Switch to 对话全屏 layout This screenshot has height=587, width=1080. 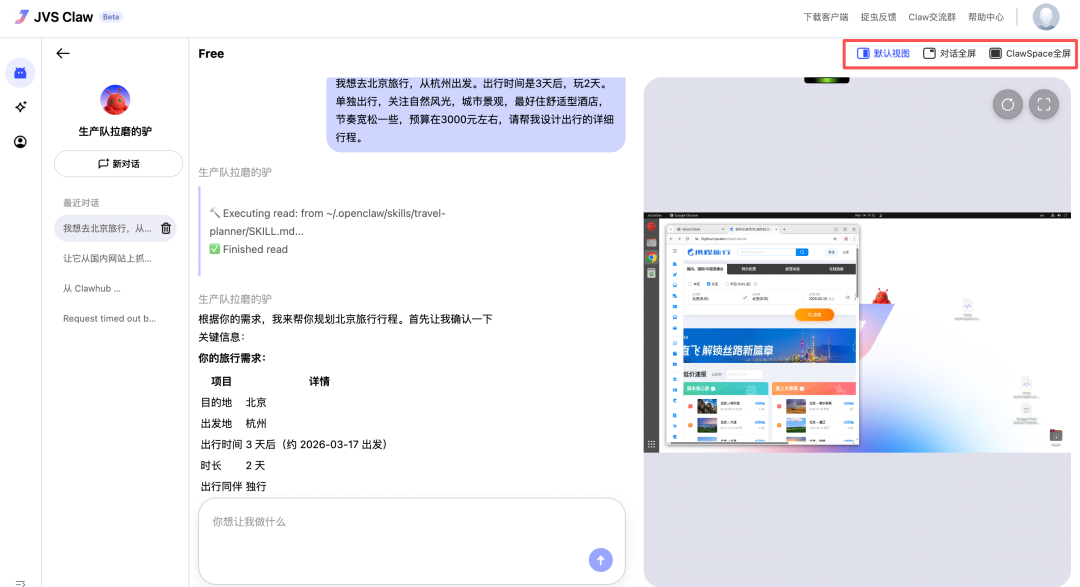click(x=949, y=54)
